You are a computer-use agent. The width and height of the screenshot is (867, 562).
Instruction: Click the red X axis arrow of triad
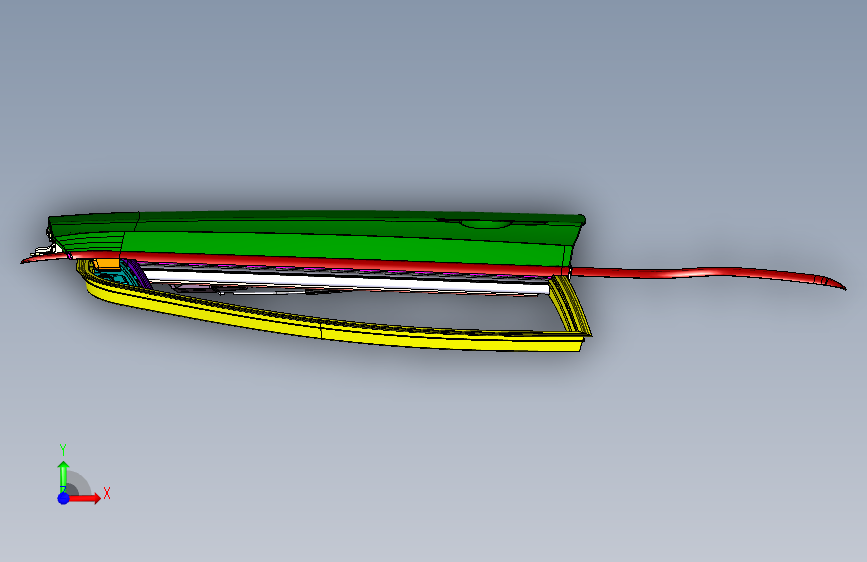(85, 498)
